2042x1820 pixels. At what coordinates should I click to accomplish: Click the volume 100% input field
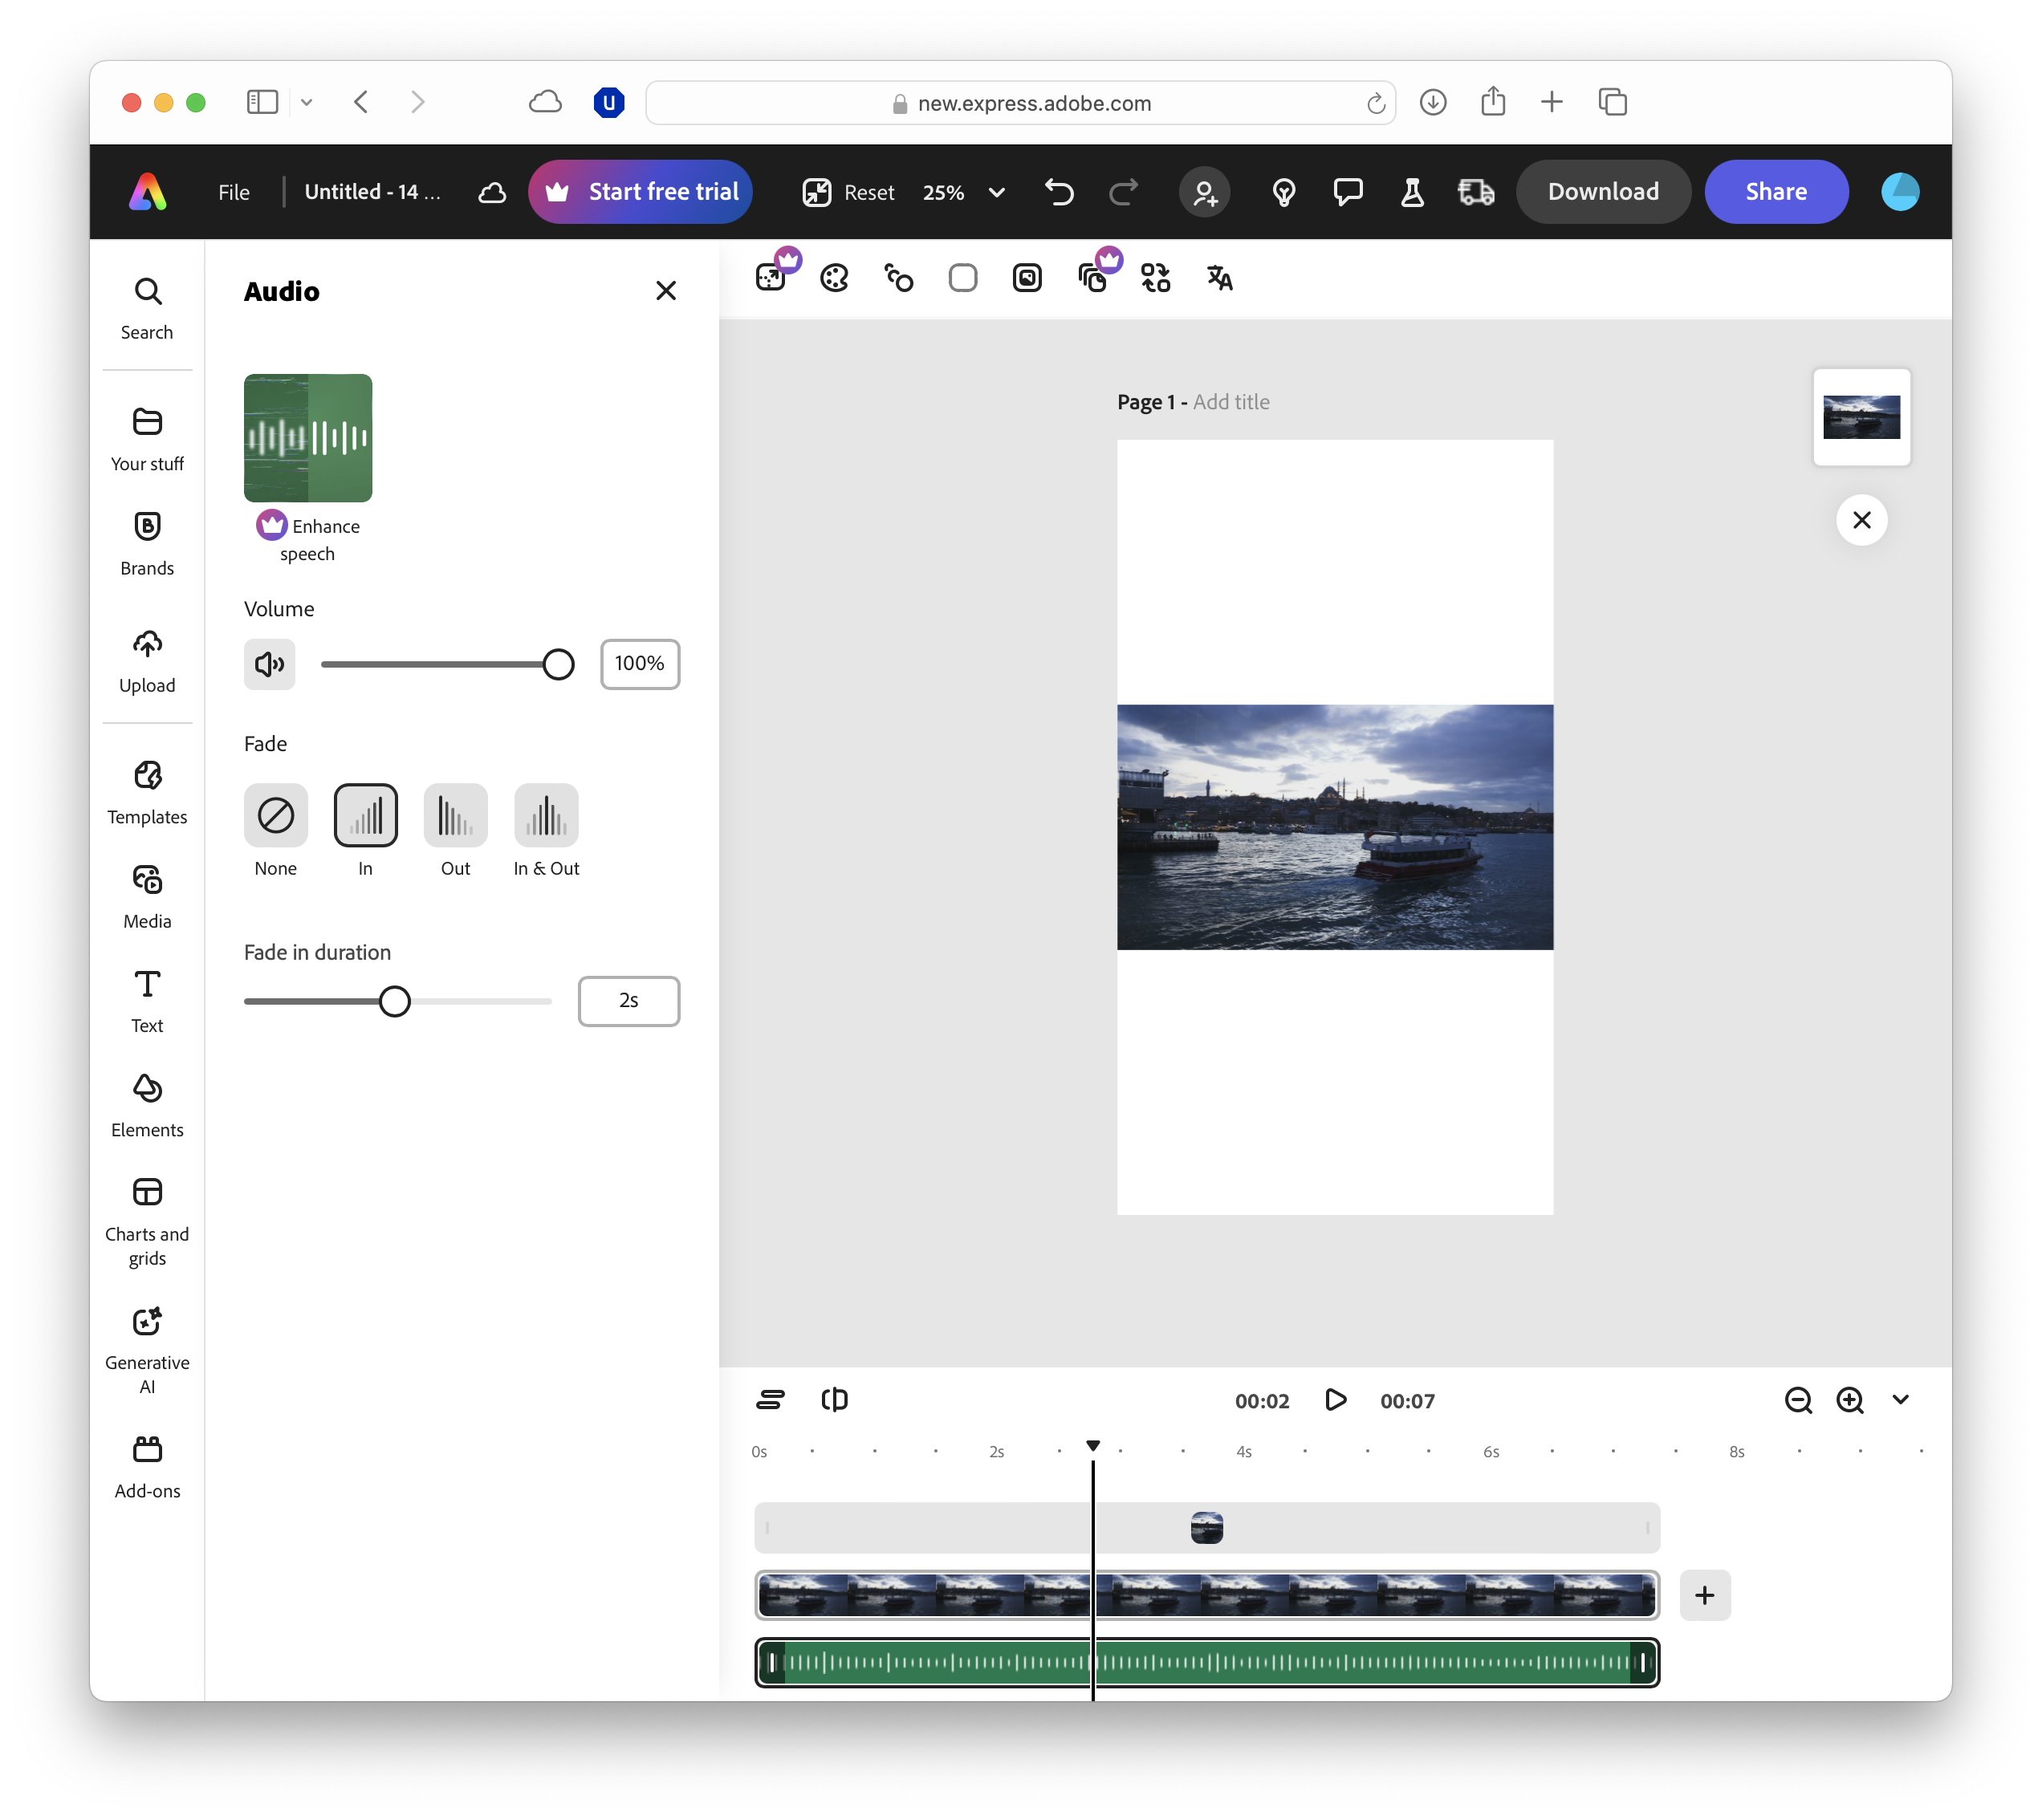click(x=640, y=664)
